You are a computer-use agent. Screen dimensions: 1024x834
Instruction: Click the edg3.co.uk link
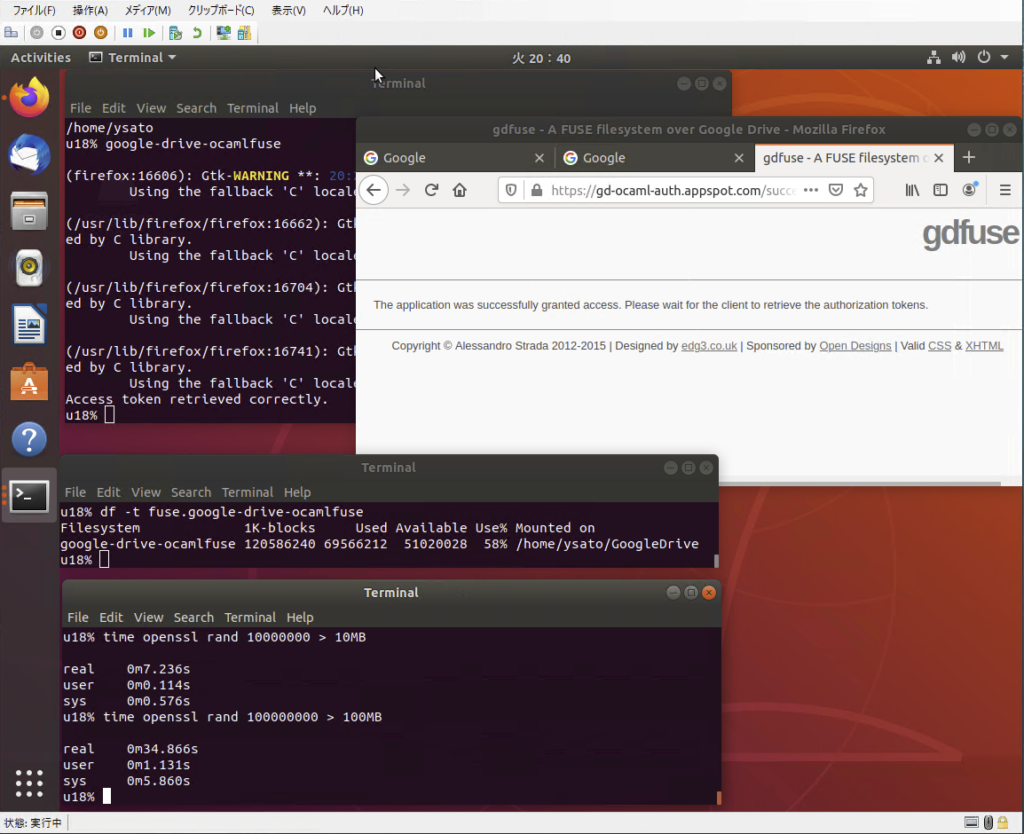710,346
